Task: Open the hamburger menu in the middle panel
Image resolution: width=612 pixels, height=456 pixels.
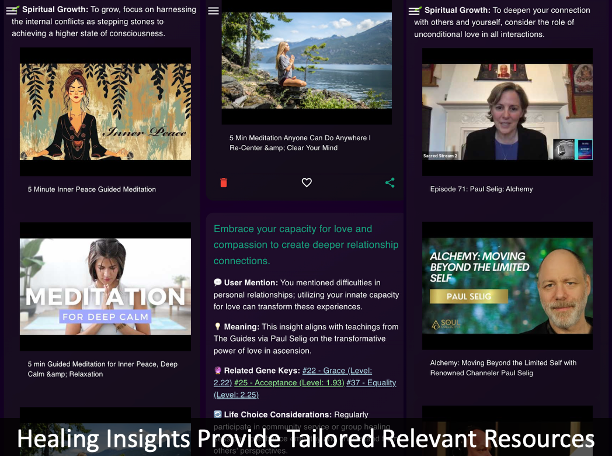Action: [213, 10]
